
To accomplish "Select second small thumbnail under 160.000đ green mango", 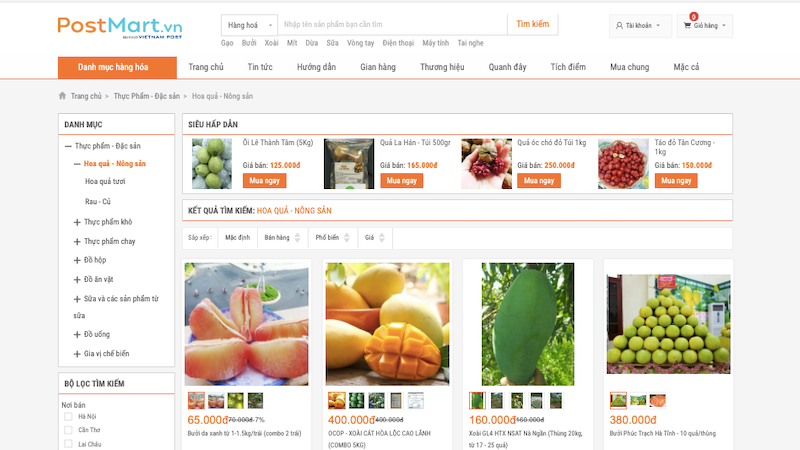I will [497, 401].
